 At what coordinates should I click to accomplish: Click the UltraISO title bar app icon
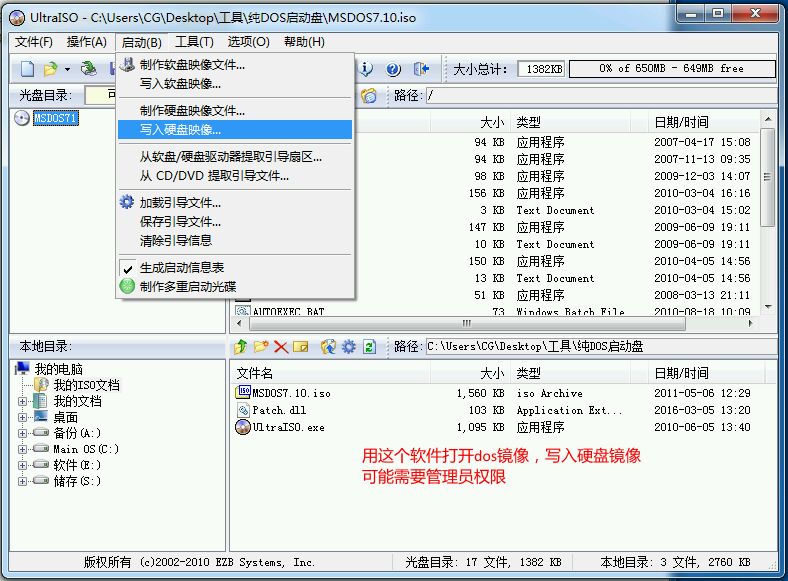(17, 18)
